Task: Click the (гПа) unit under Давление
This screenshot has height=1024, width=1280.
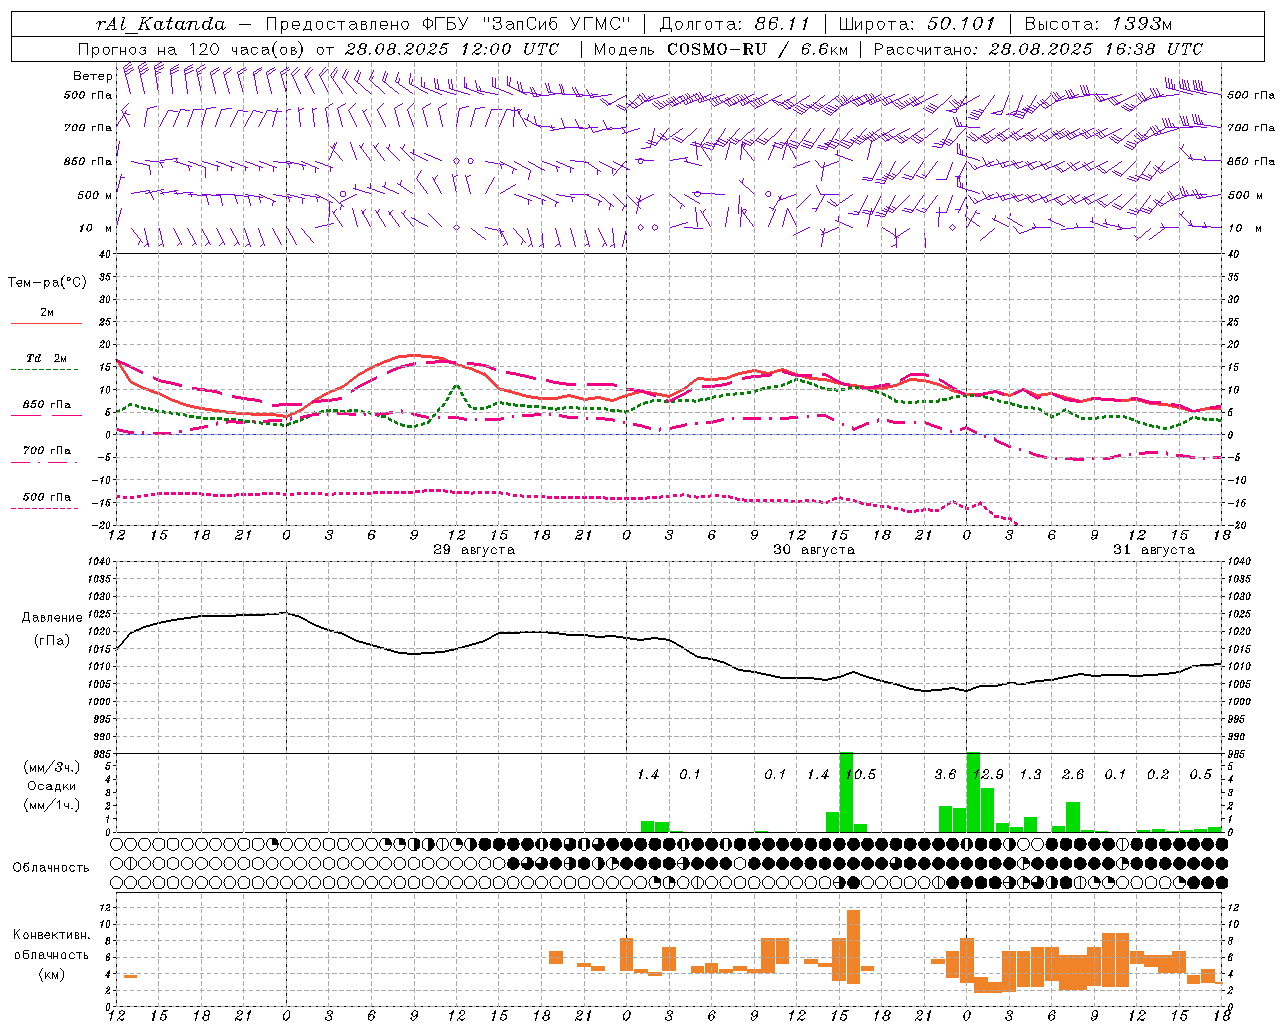Action: (52, 641)
